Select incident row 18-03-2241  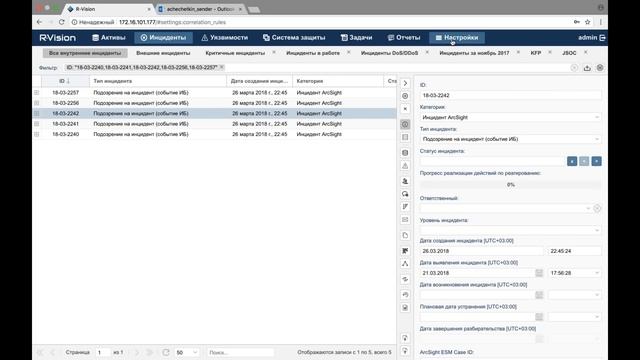pos(214,124)
